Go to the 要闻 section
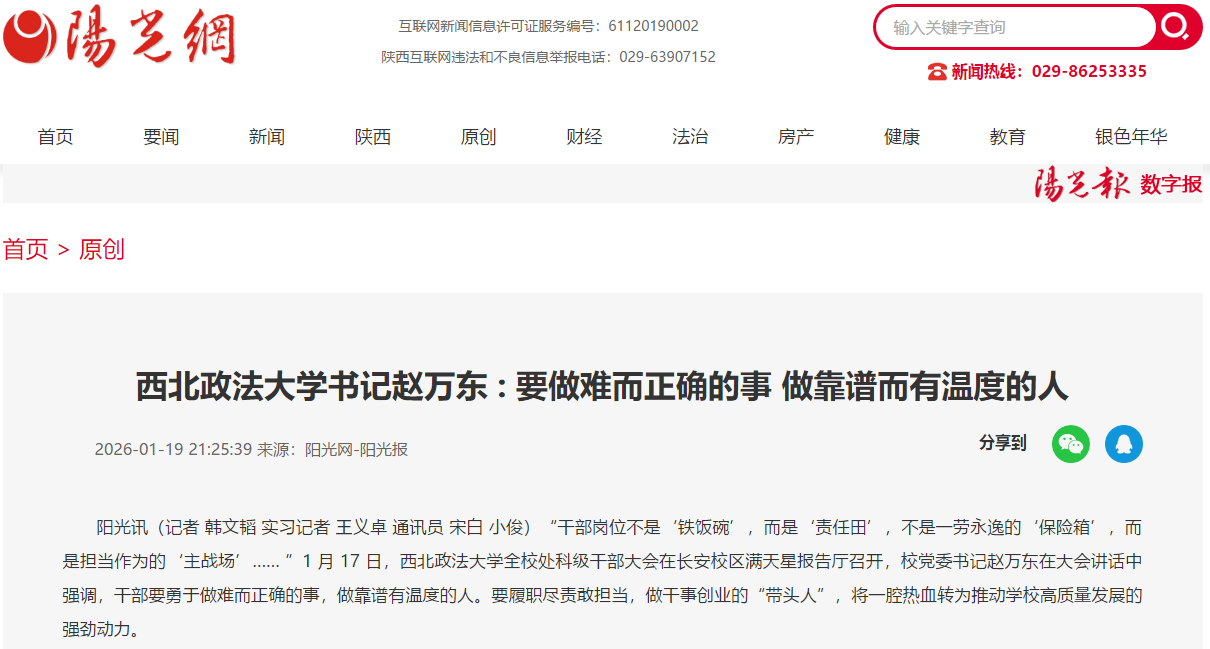Screen dimensions: 1210x649 point(161,137)
